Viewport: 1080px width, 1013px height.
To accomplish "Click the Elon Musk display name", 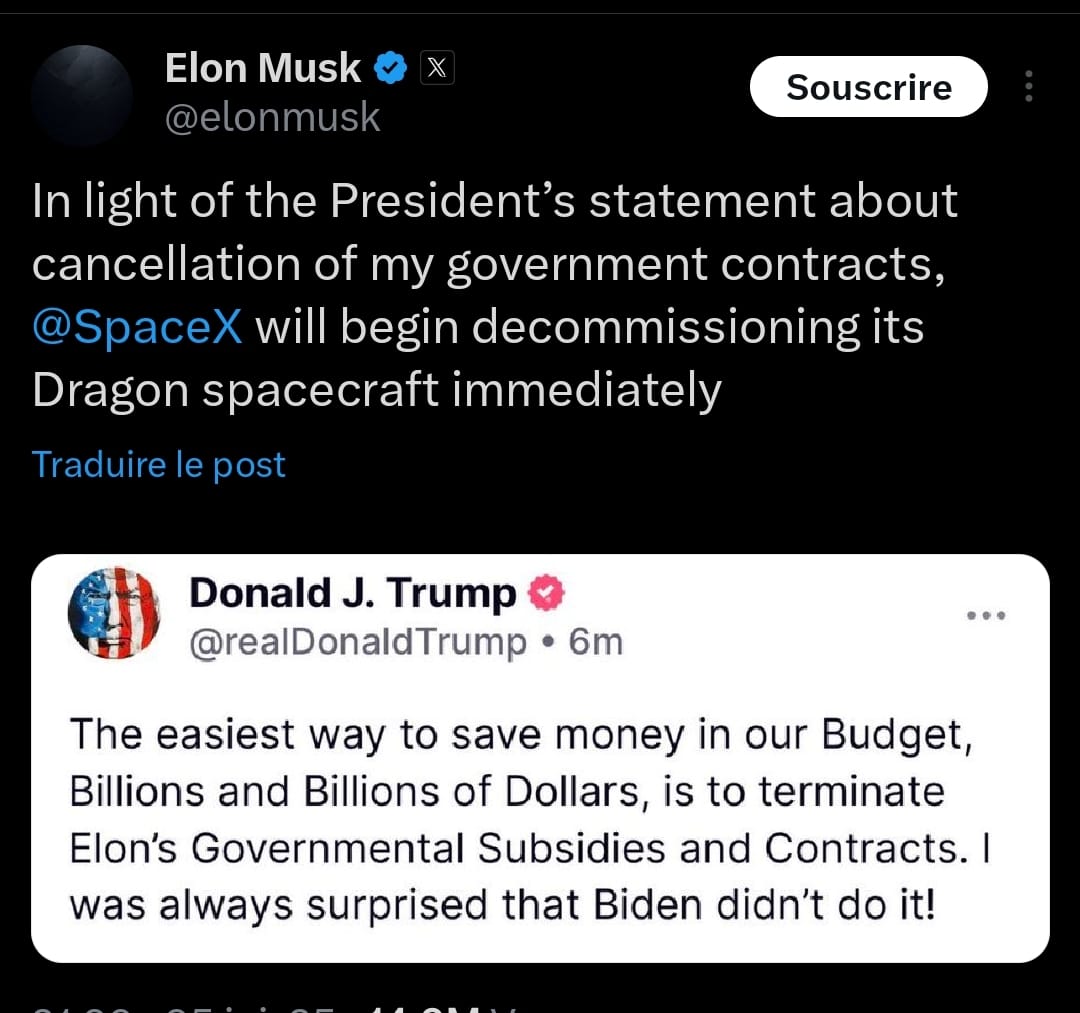I will point(262,68).
